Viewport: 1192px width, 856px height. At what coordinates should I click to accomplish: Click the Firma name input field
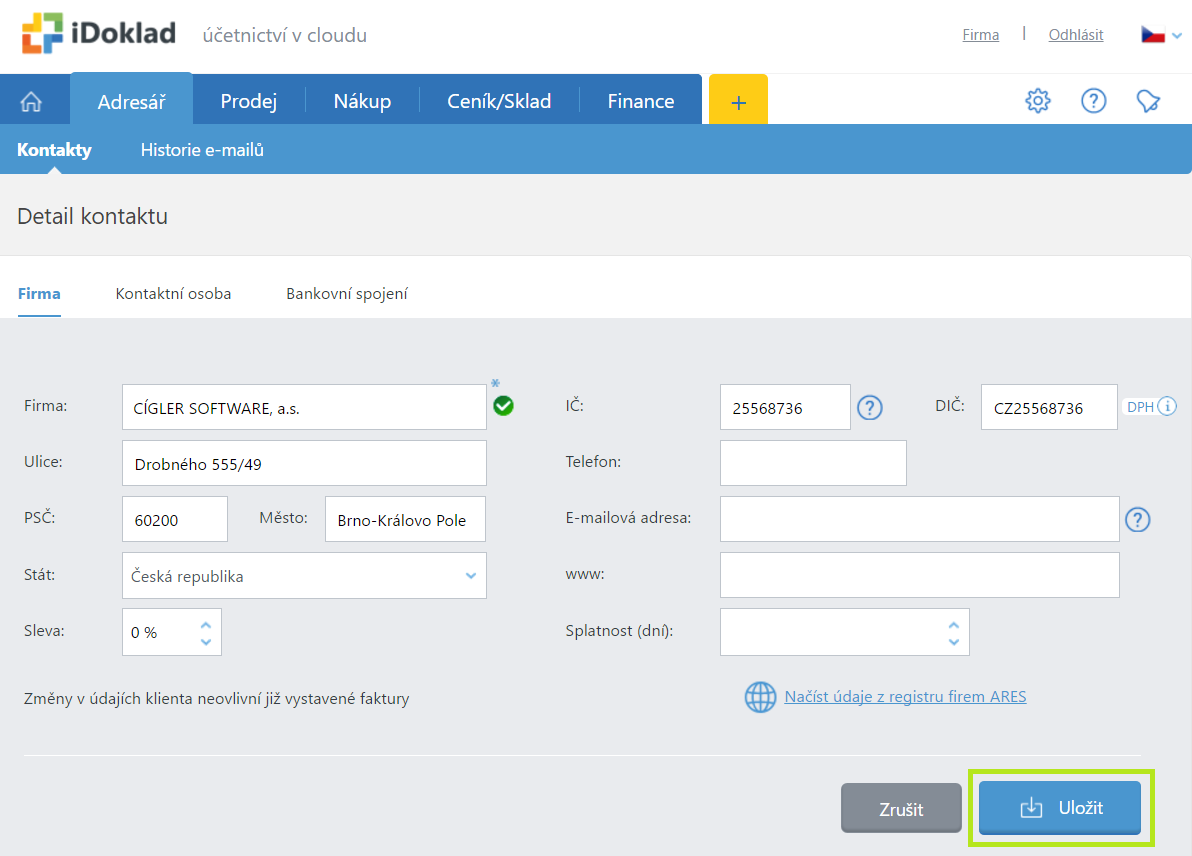point(304,407)
